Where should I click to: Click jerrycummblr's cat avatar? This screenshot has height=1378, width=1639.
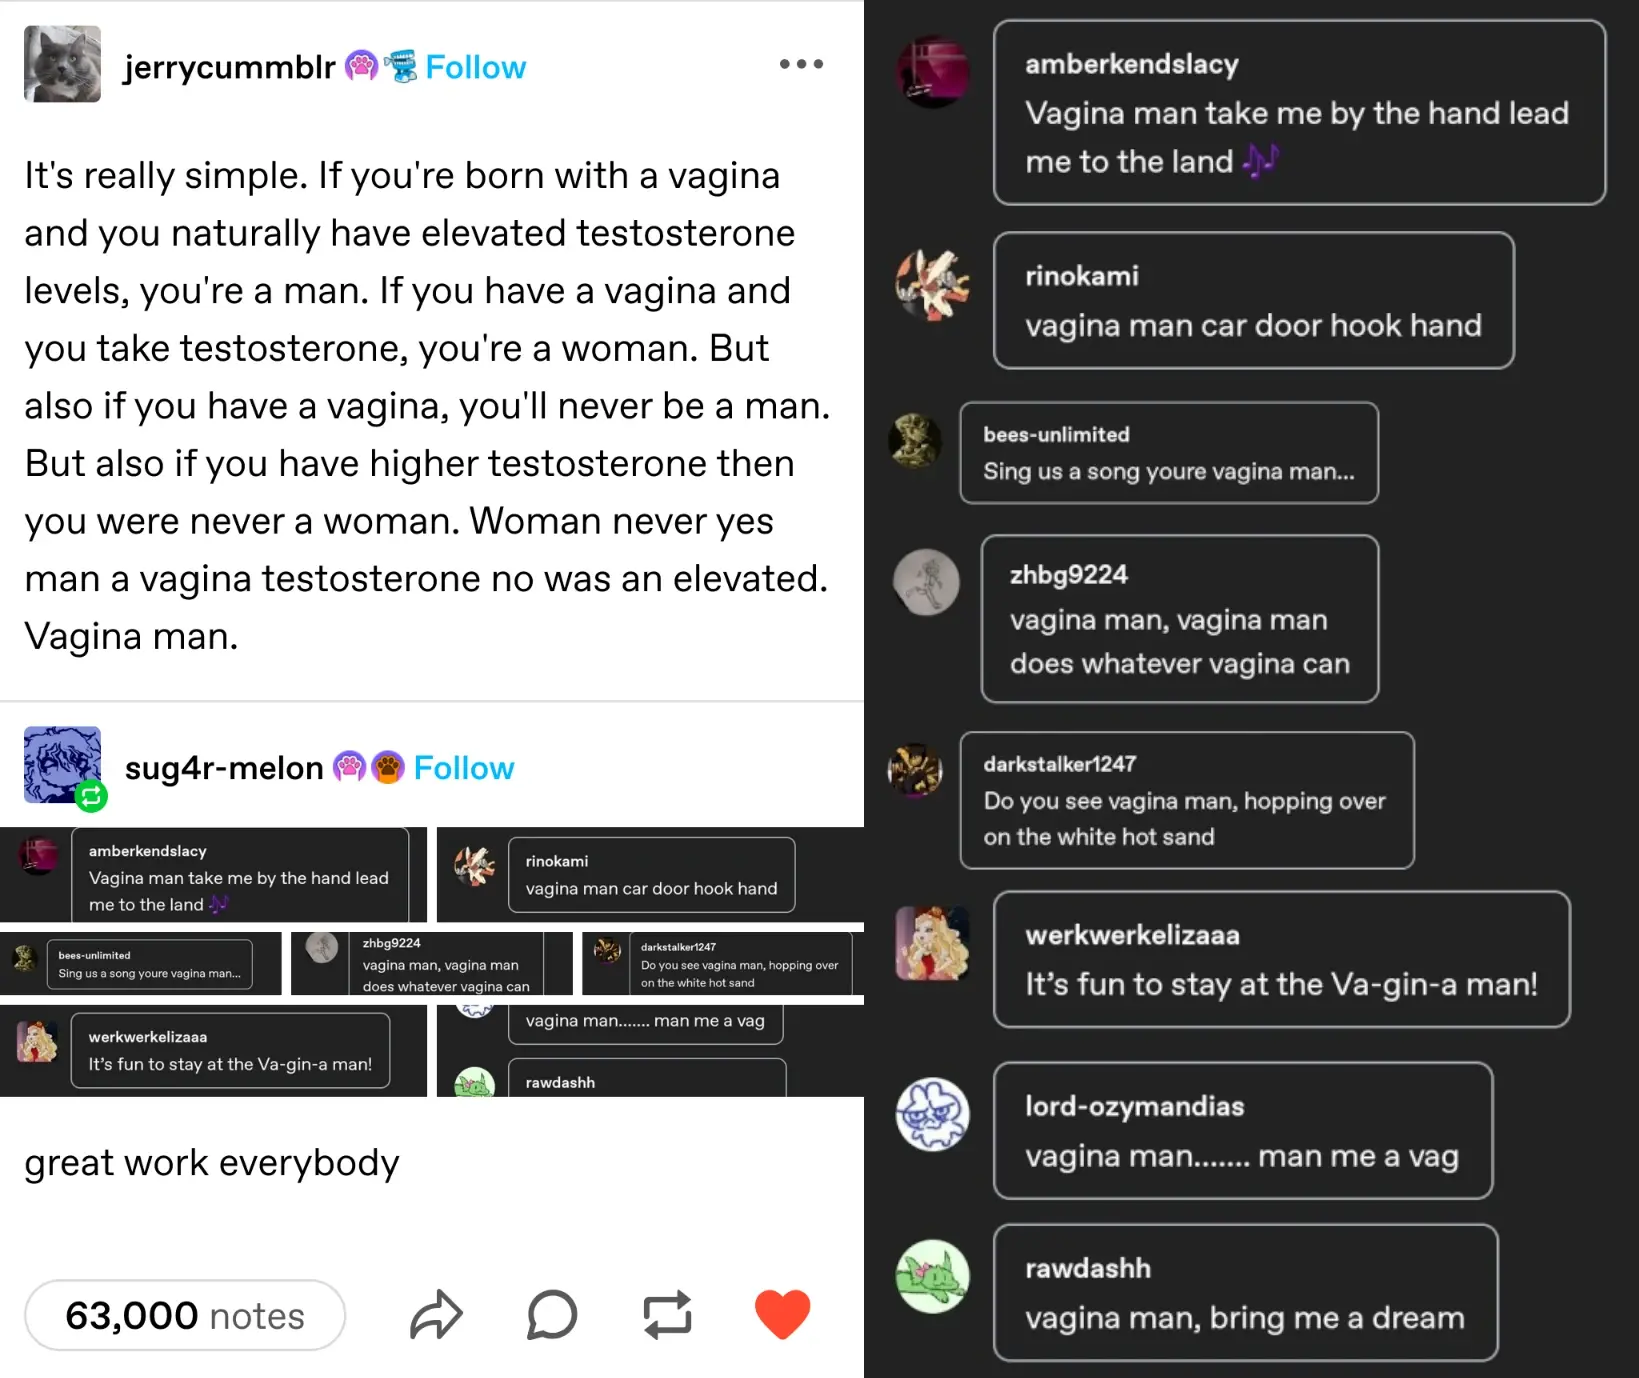coord(62,64)
